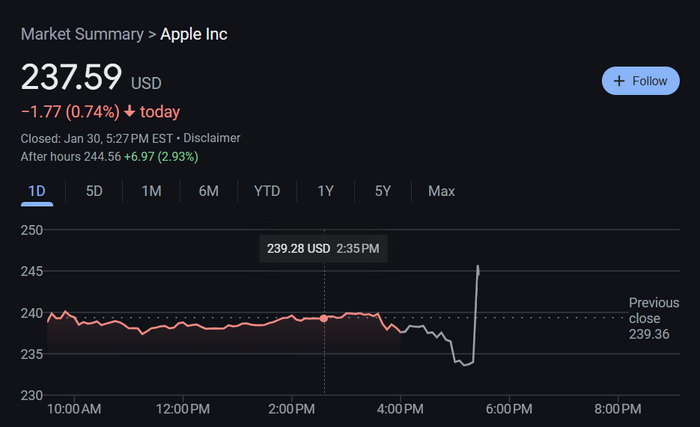The height and width of the screenshot is (427, 700).
Task: Click the Apple Inc title
Action: [x=194, y=34]
